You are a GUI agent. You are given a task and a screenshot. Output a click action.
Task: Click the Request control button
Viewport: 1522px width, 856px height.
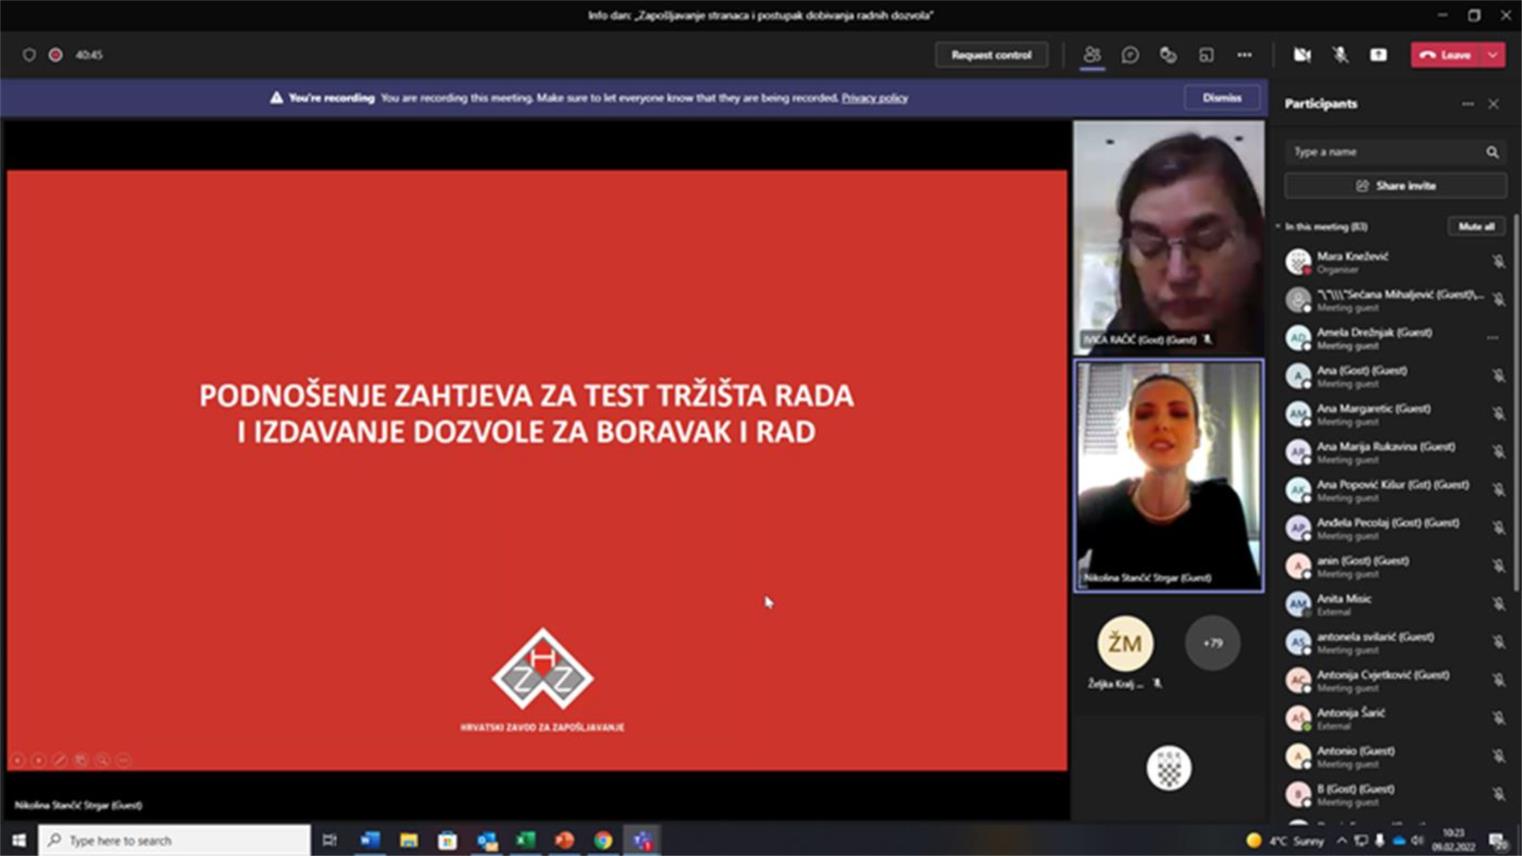991,55
